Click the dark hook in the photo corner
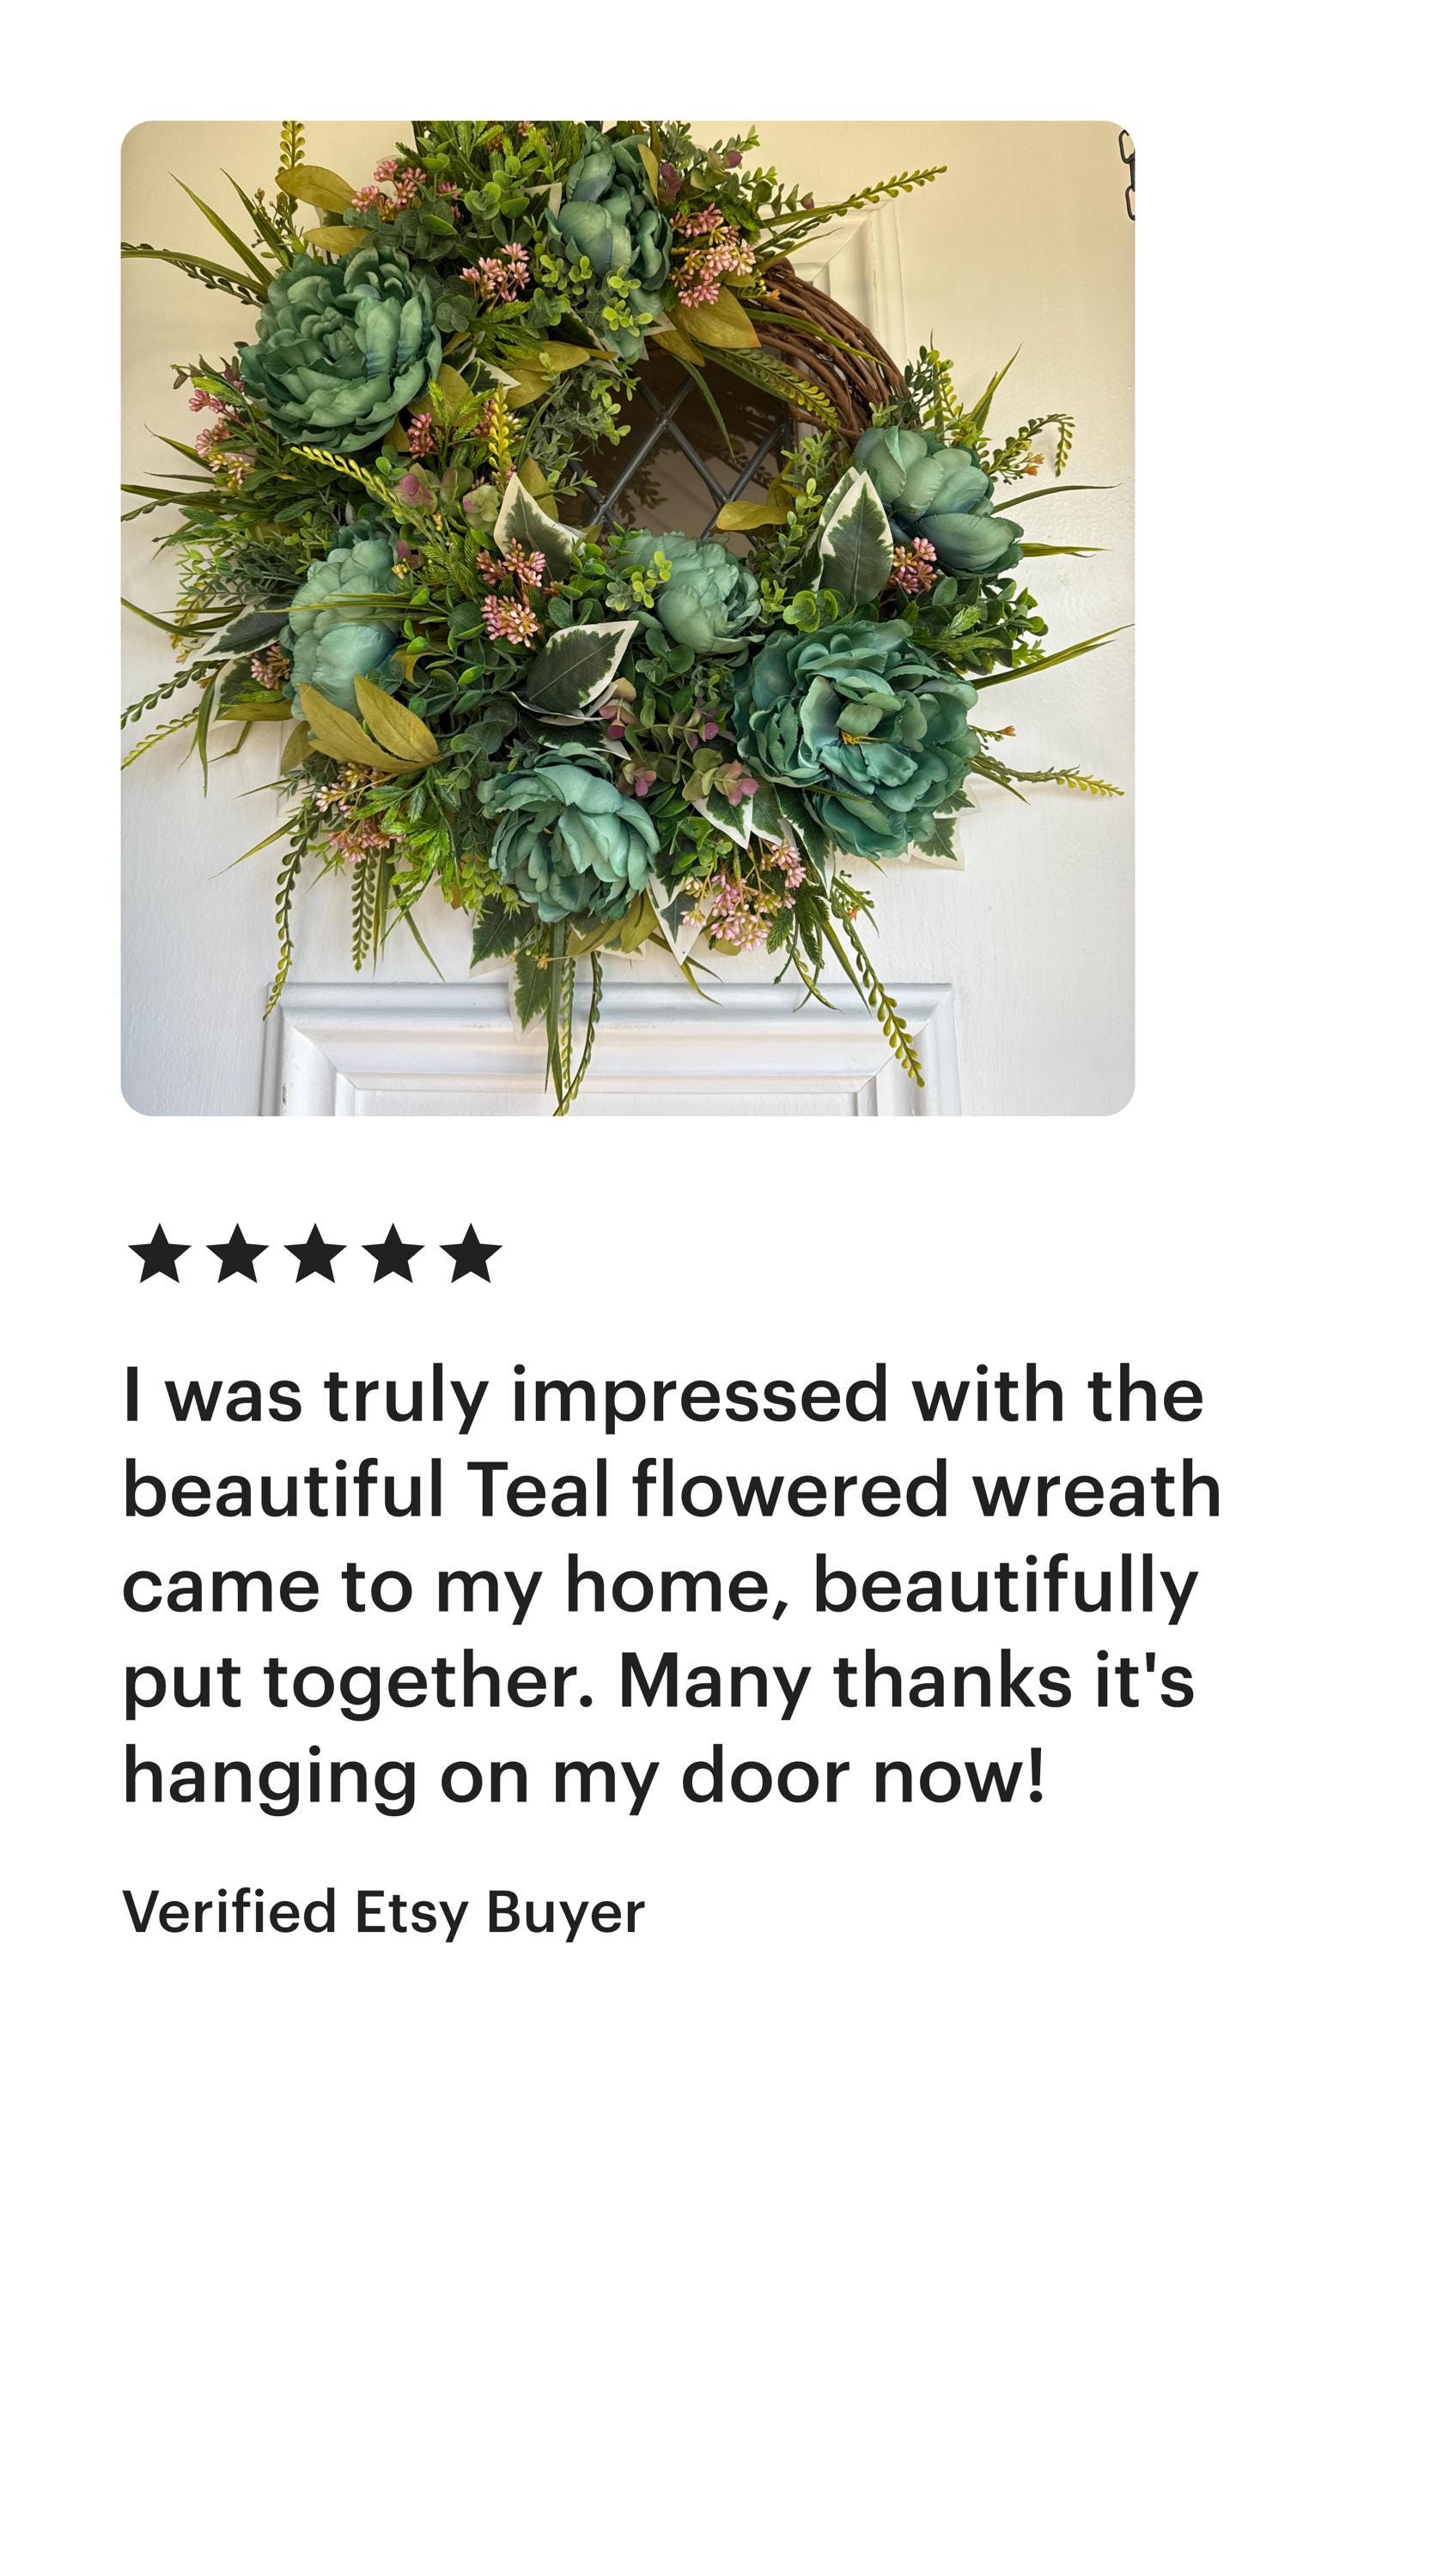 point(1126,175)
